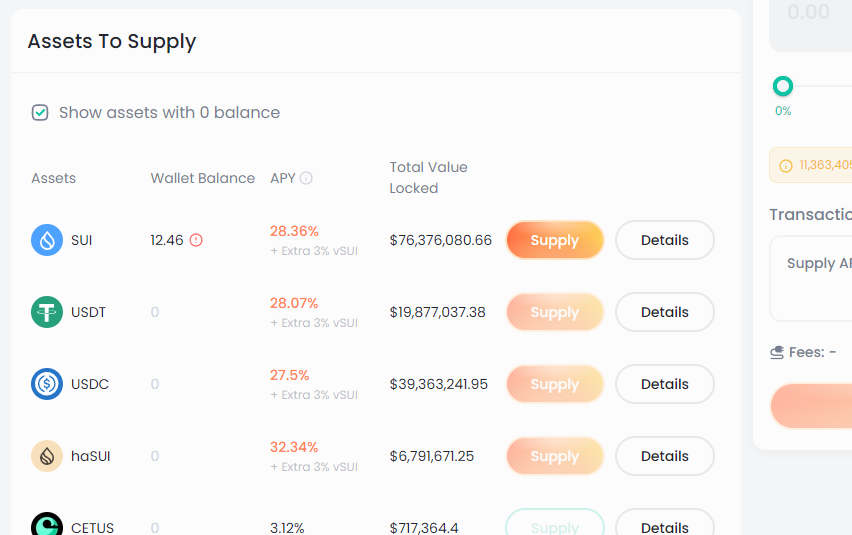This screenshot has height=535, width=852.
Task: Open Details for USDC
Action: [665, 384]
